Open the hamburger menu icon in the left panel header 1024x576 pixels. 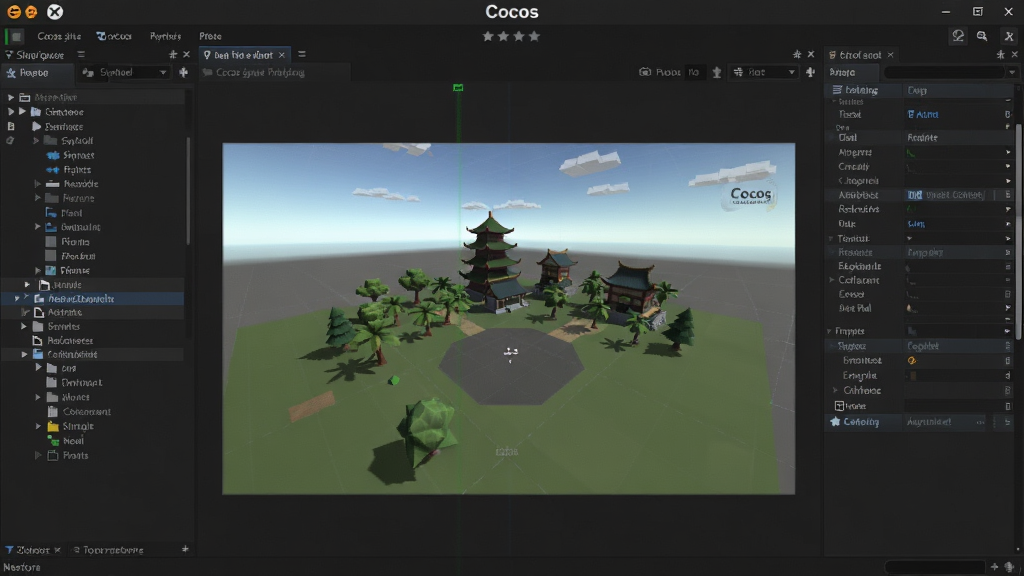81,54
